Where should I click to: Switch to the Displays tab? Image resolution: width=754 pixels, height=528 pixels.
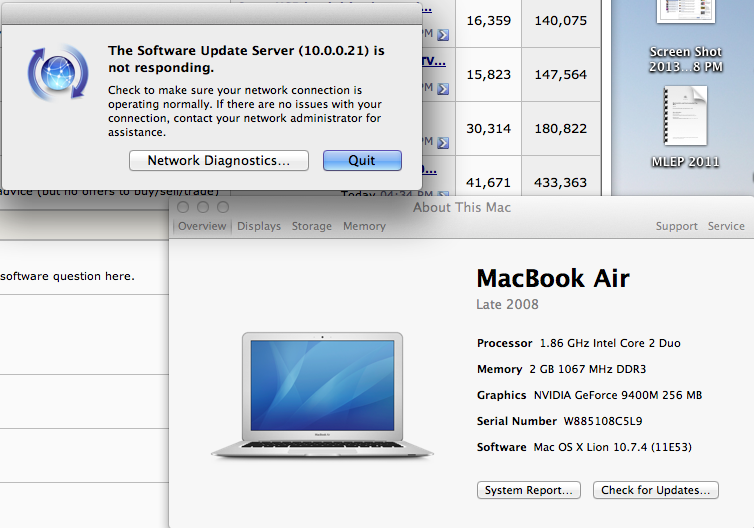point(259,226)
